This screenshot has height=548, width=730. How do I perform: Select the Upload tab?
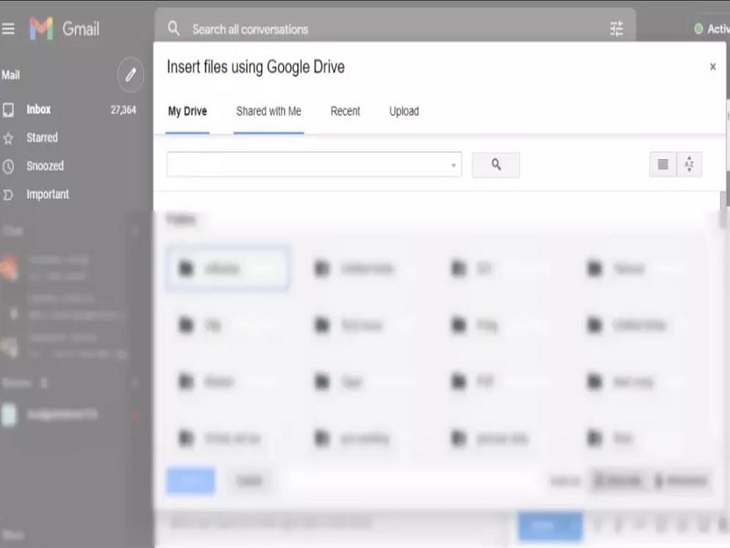(x=404, y=111)
